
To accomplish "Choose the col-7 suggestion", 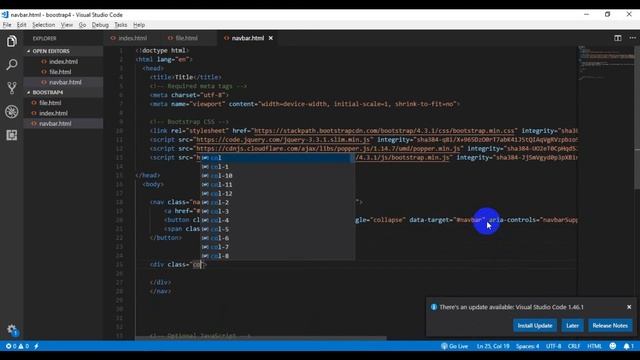I will 277,247.
